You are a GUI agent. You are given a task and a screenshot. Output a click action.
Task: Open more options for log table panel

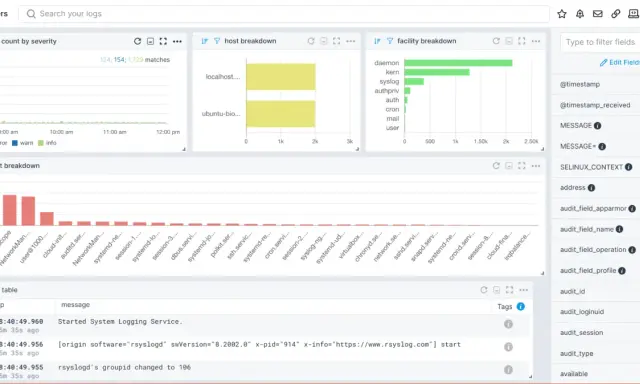pos(524,290)
